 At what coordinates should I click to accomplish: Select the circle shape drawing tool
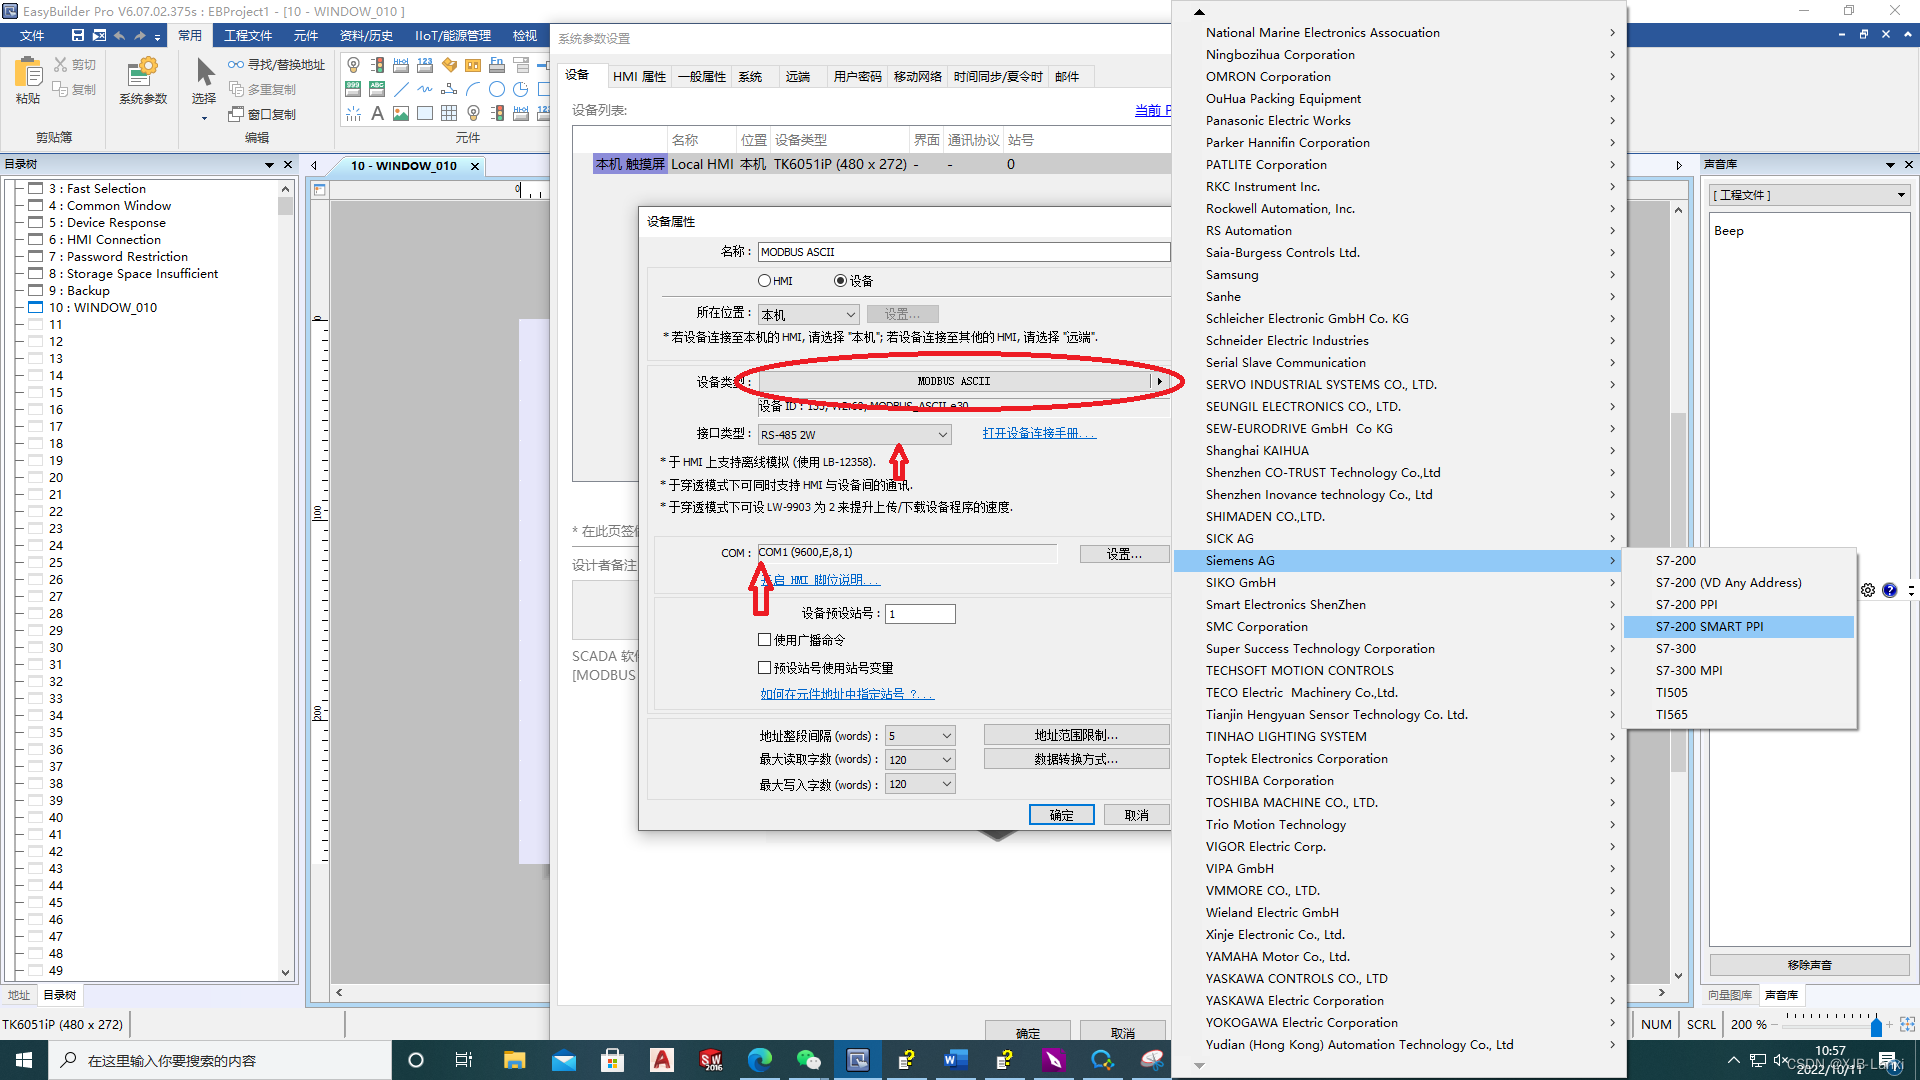(x=497, y=90)
